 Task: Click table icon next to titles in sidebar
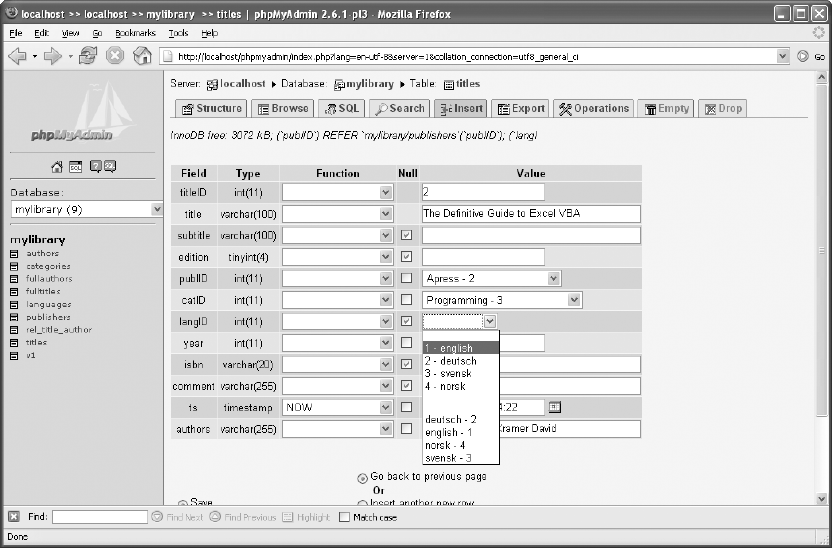[14, 343]
